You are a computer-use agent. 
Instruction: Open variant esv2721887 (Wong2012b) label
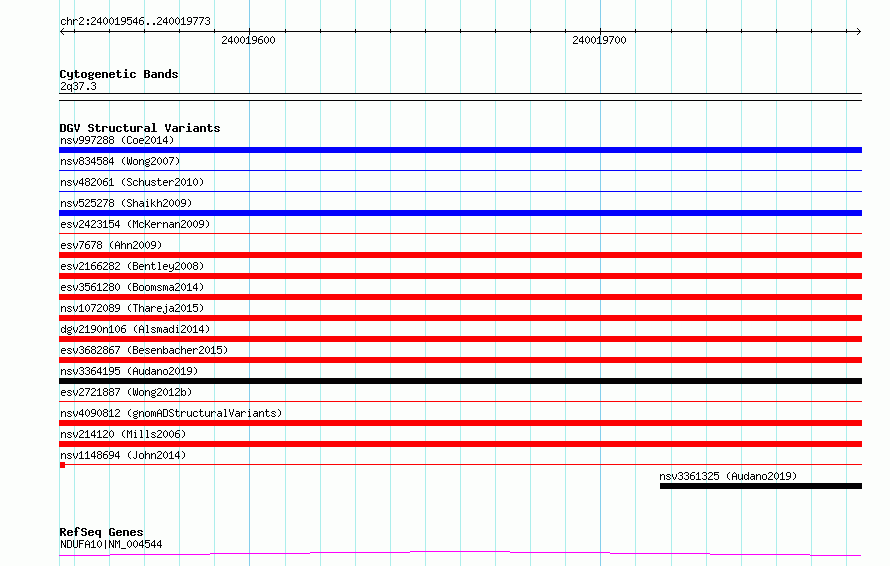click(x=126, y=392)
